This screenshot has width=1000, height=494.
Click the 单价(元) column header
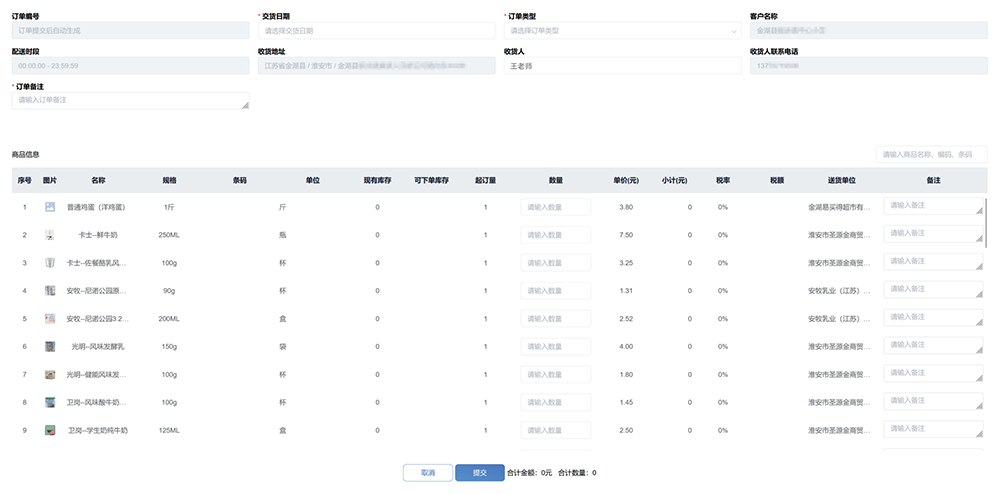tap(626, 180)
